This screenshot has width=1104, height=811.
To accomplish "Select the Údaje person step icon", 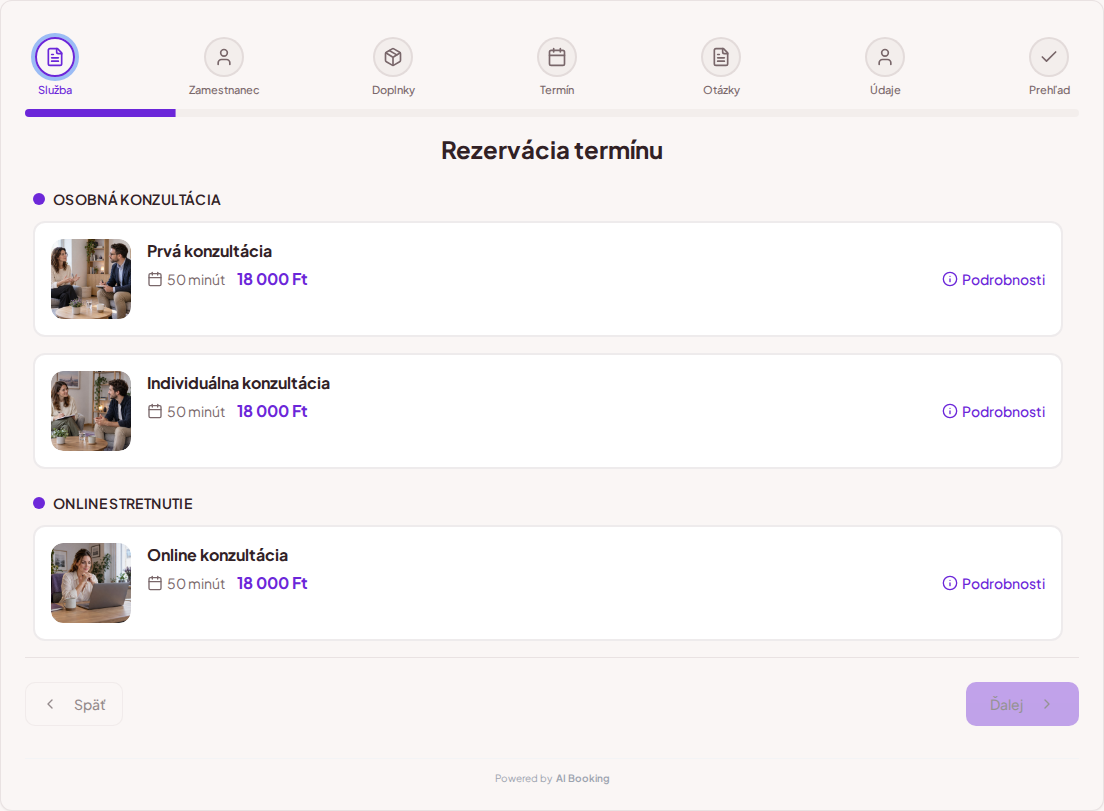I will pos(885,57).
